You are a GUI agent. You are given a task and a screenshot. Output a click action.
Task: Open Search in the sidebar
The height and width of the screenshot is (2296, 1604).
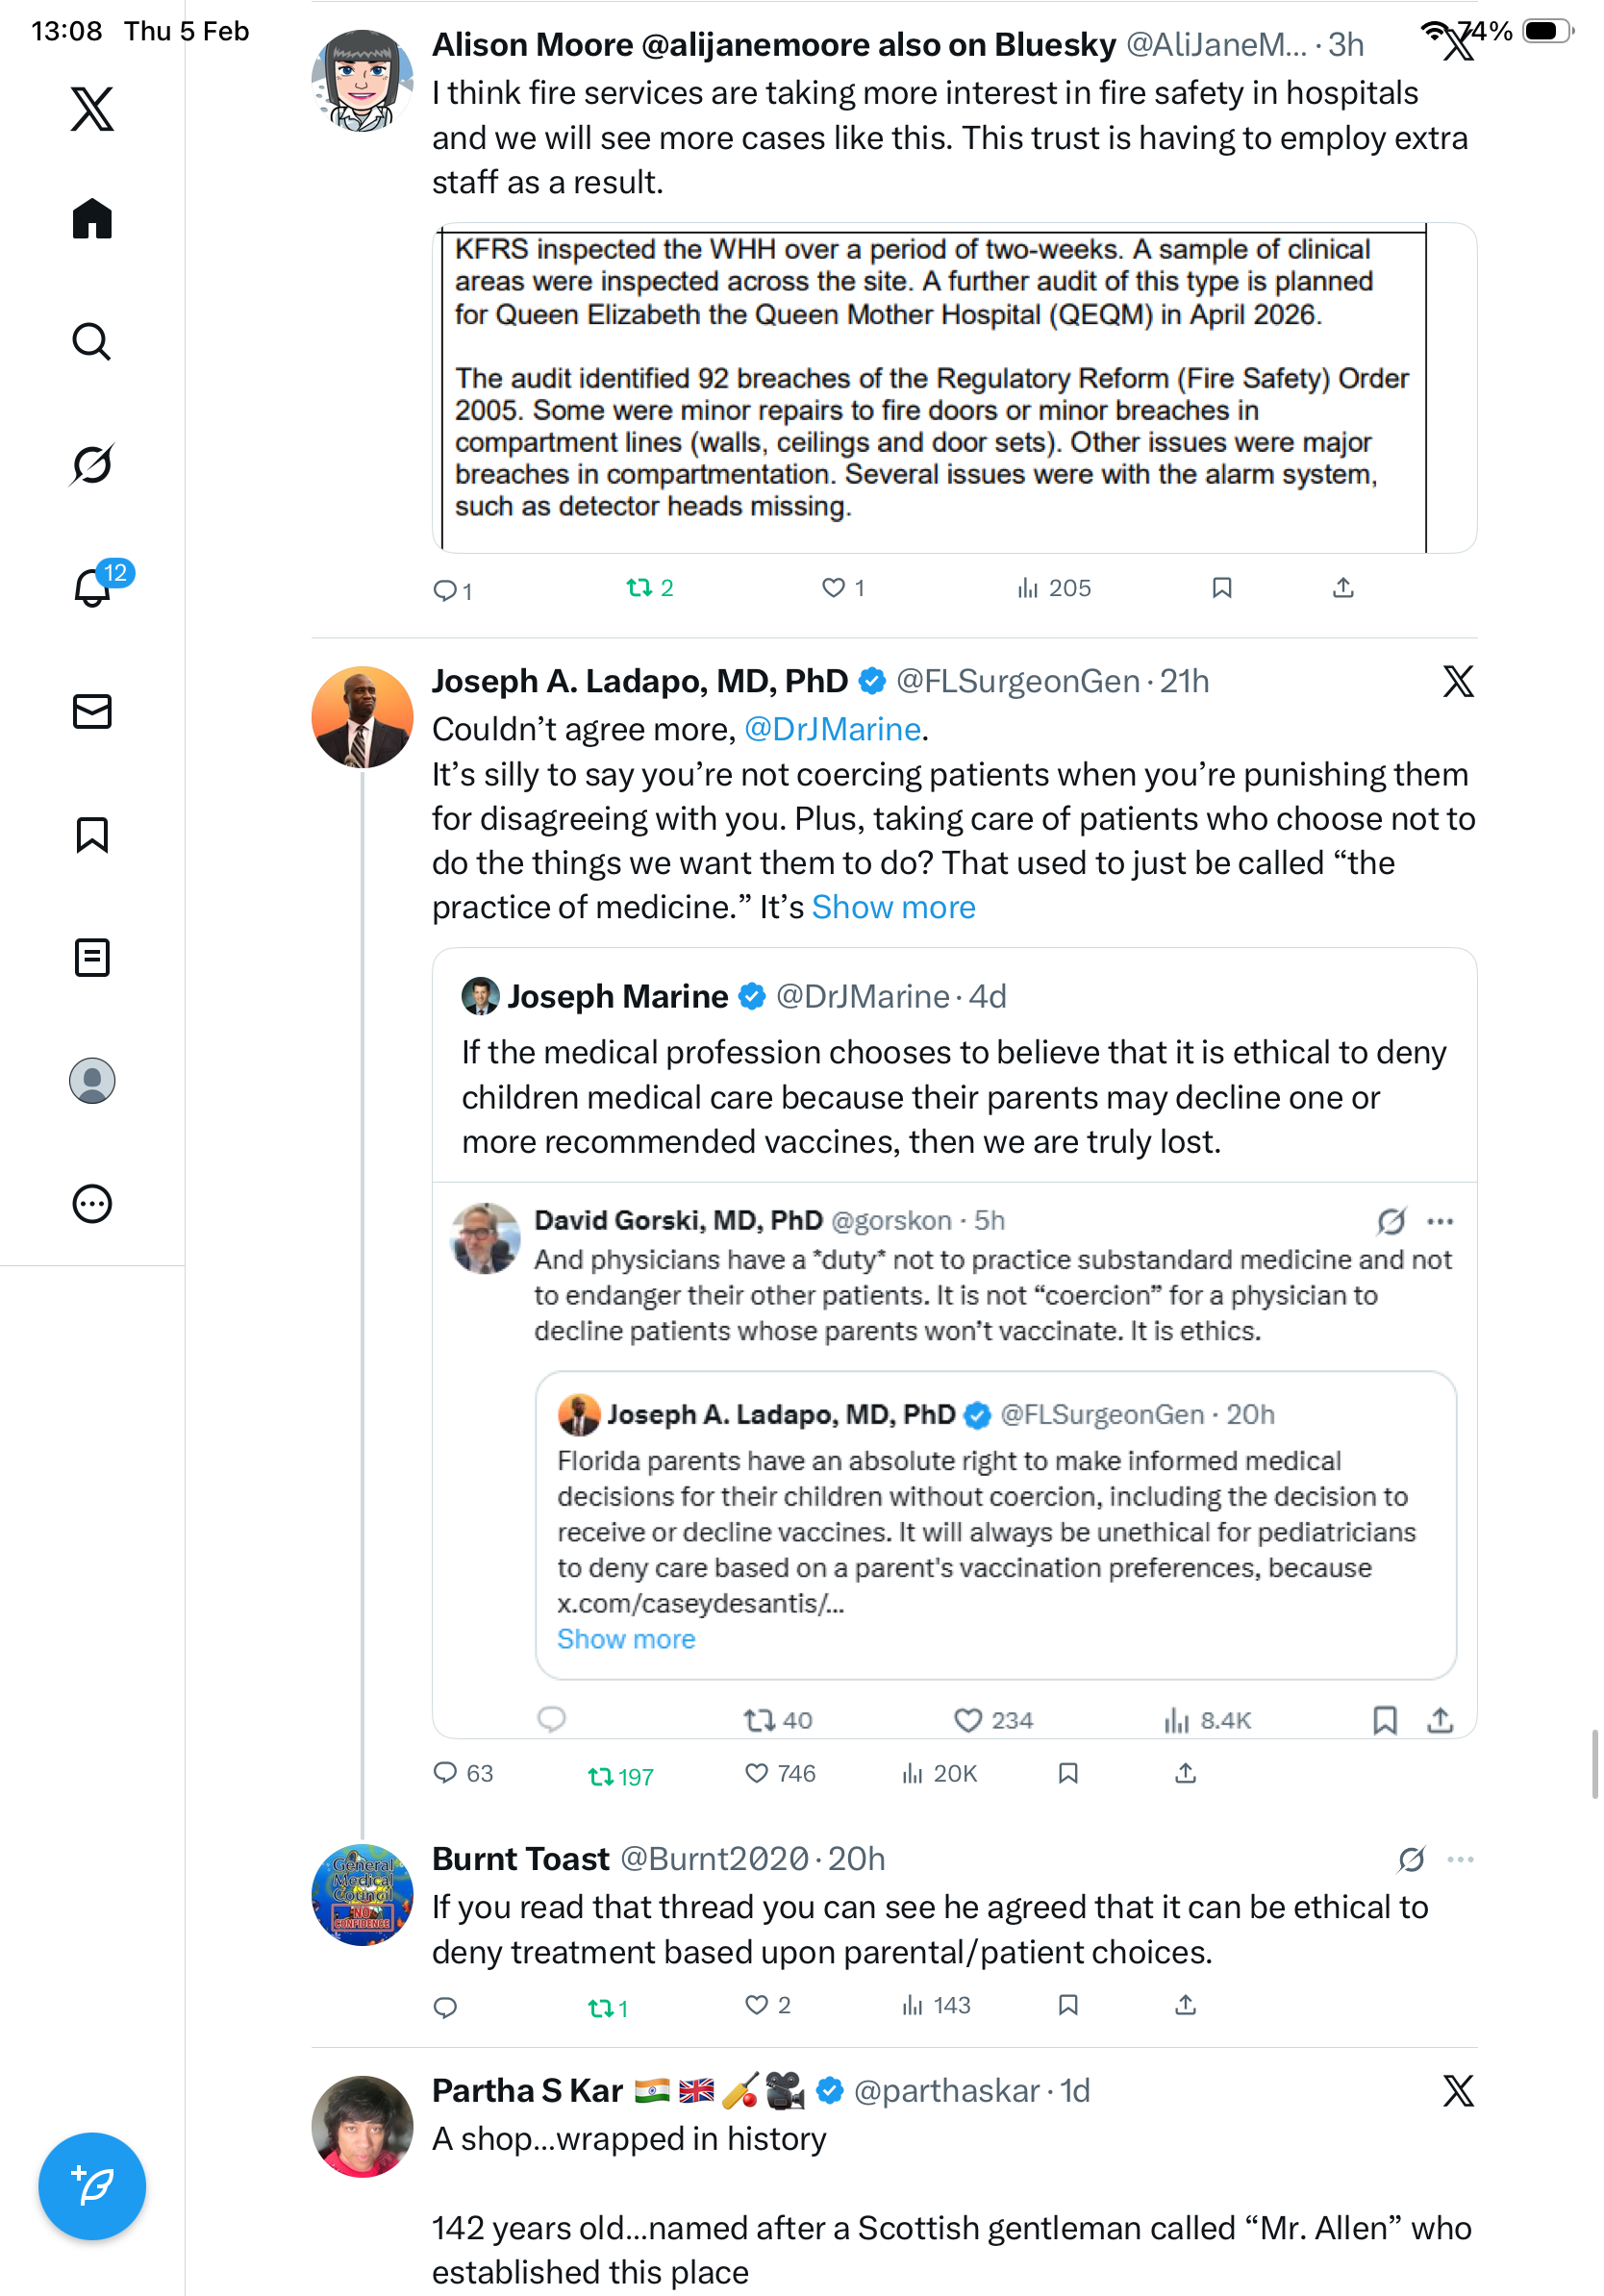tap(92, 342)
